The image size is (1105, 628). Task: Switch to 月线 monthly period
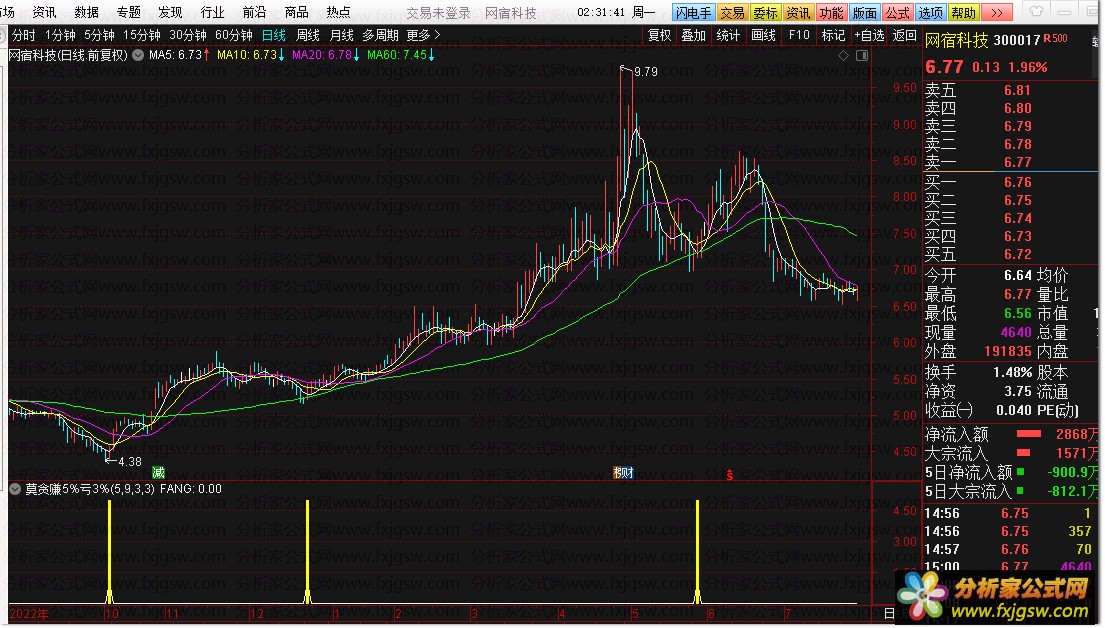(341, 35)
